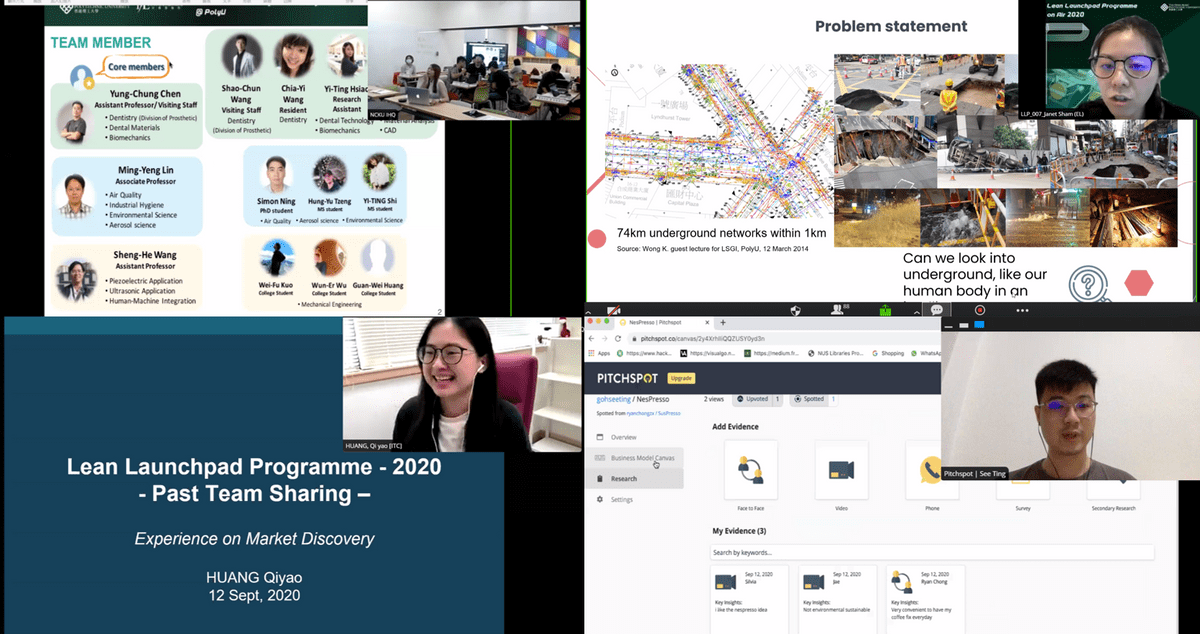Click the red Zoom record icon
Image resolution: width=1200 pixels, height=634 pixels.
click(979, 310)
